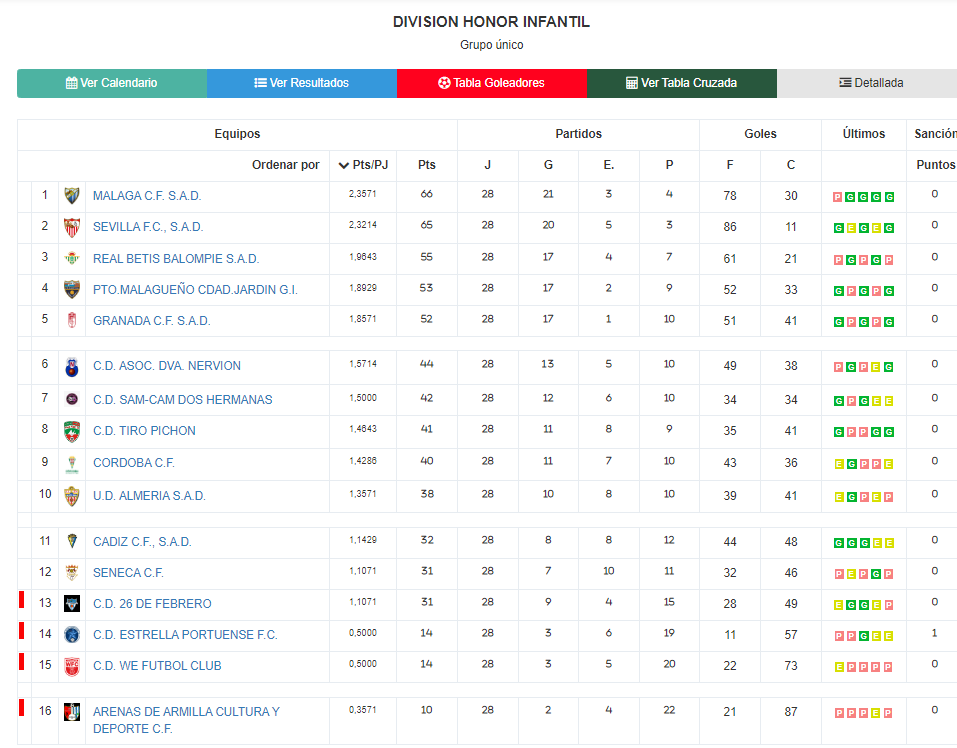Open ARENAS DE ARMILLA CULTURA Y DEPORTE link
This screenshot has width=957, height=748.
click(186, 720)
